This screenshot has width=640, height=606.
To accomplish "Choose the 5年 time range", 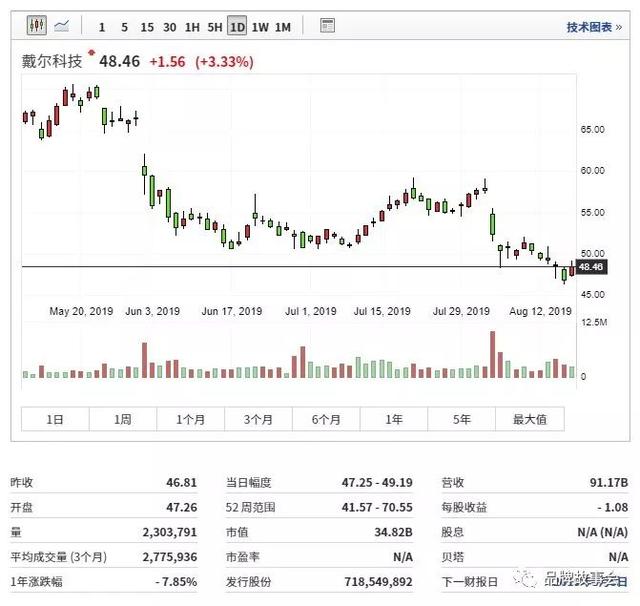I will coord(462,419).
